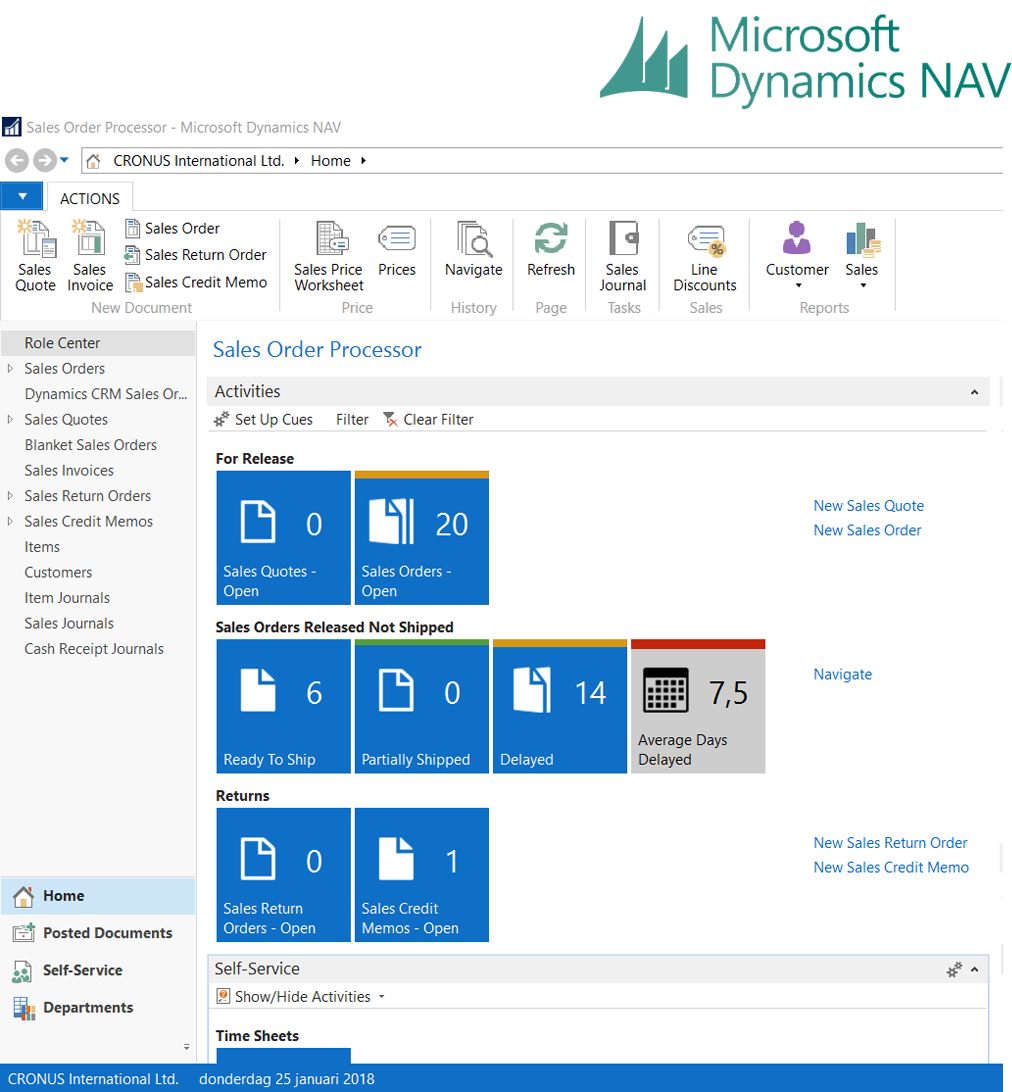Expand the Sales Credit Memos node

point(10,521)
